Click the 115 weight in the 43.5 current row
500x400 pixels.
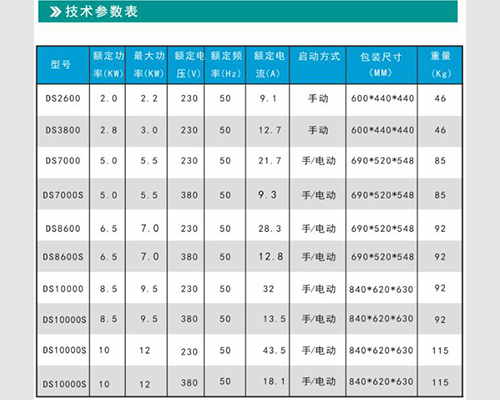(x=440, y=351)
